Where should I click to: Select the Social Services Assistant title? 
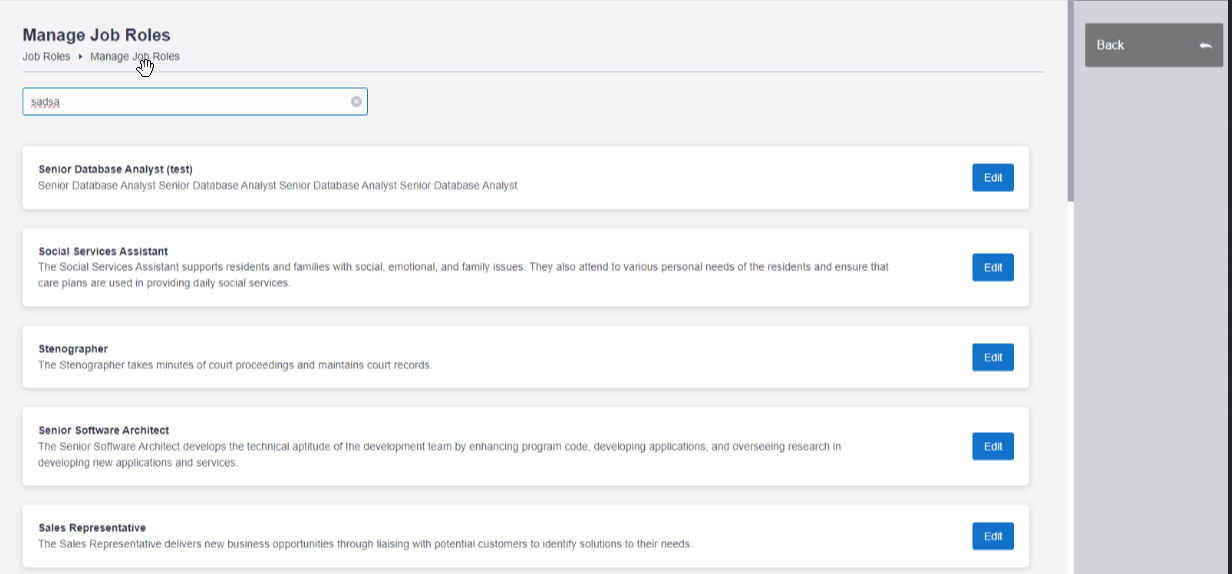pyautogui.click(x=103, y=251)
